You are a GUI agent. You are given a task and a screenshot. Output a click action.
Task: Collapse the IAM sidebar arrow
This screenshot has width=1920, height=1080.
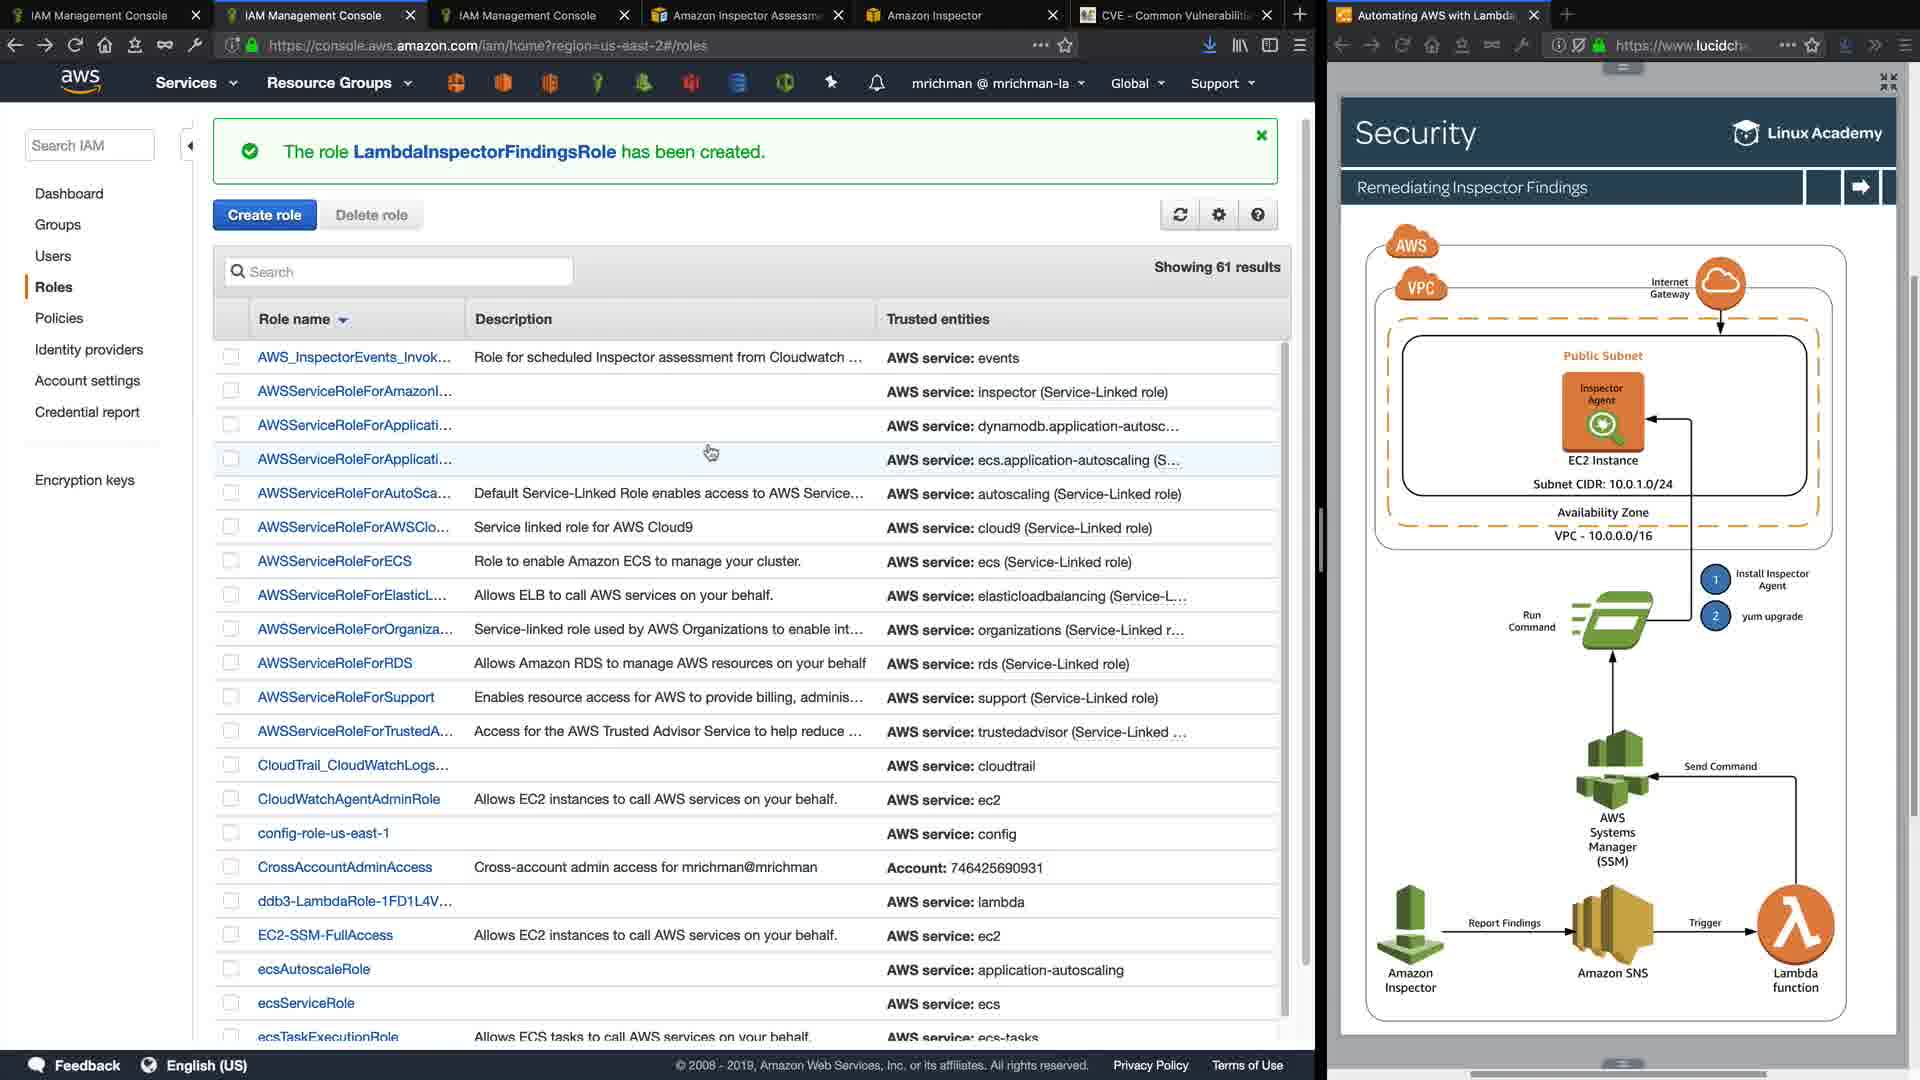click(189, 146)
